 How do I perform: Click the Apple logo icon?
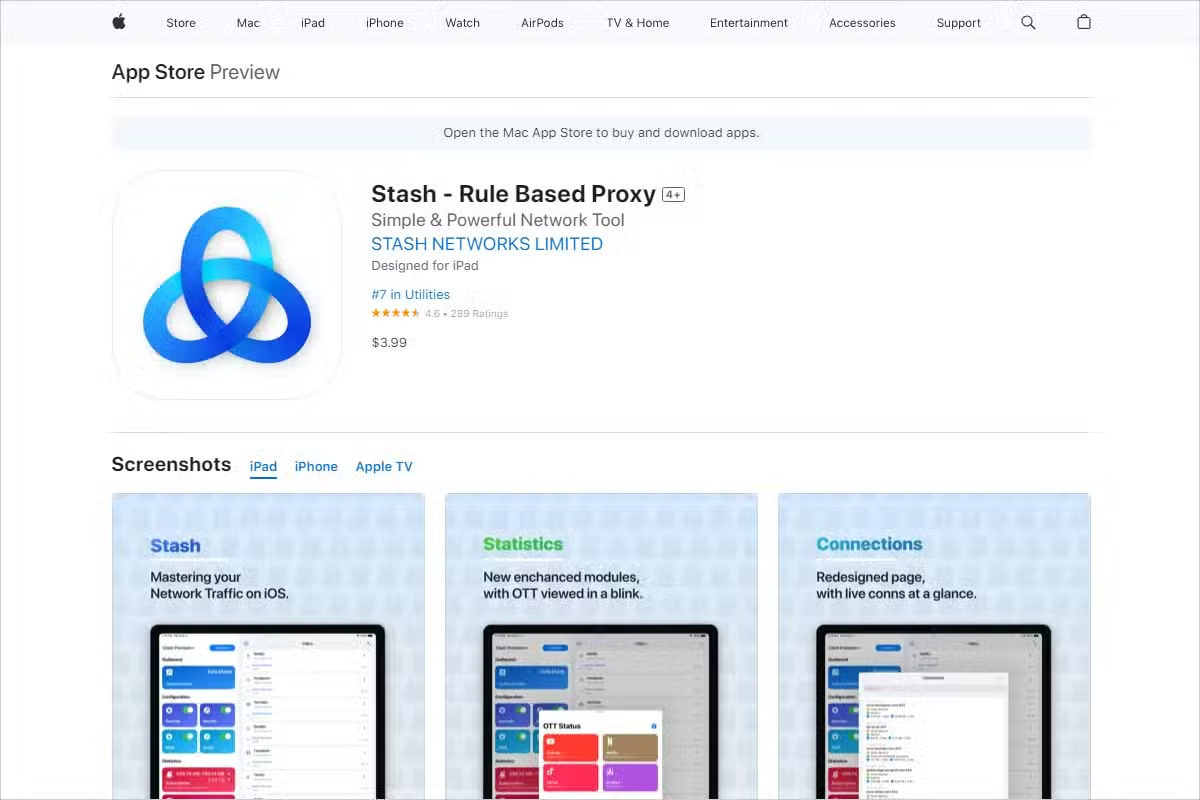point(119,22)
